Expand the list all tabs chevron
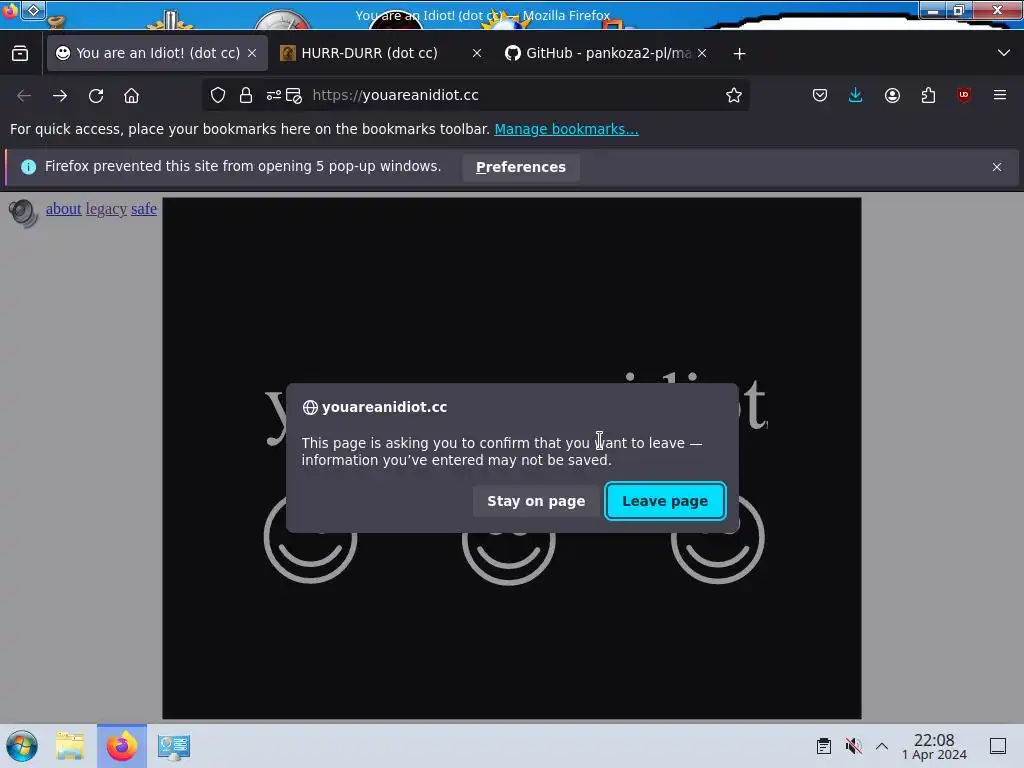 1004,53
